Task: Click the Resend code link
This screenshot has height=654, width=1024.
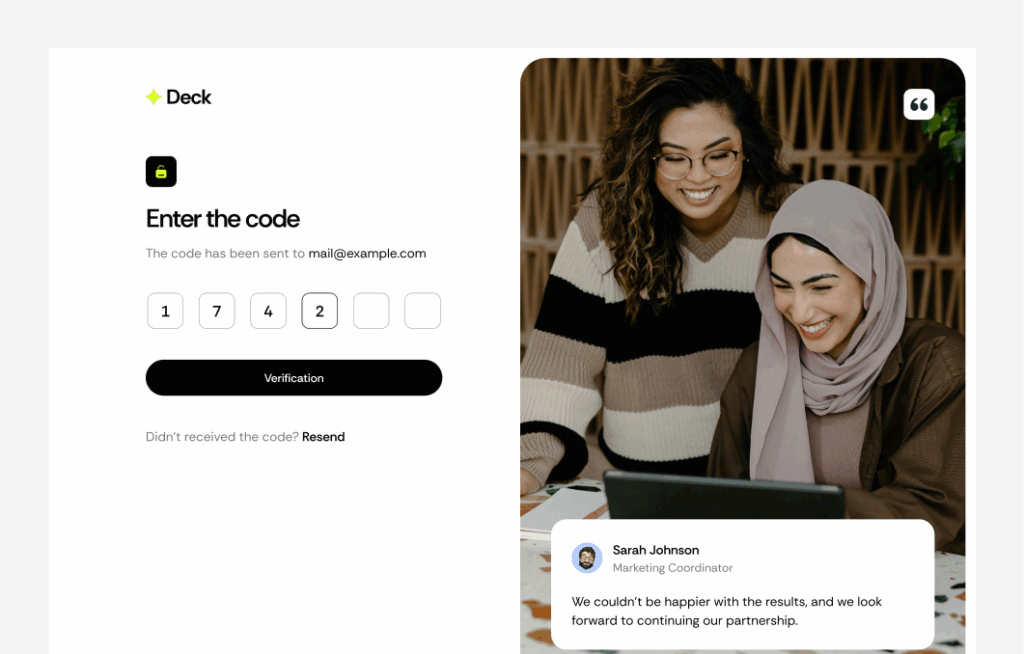Action: 323,436
